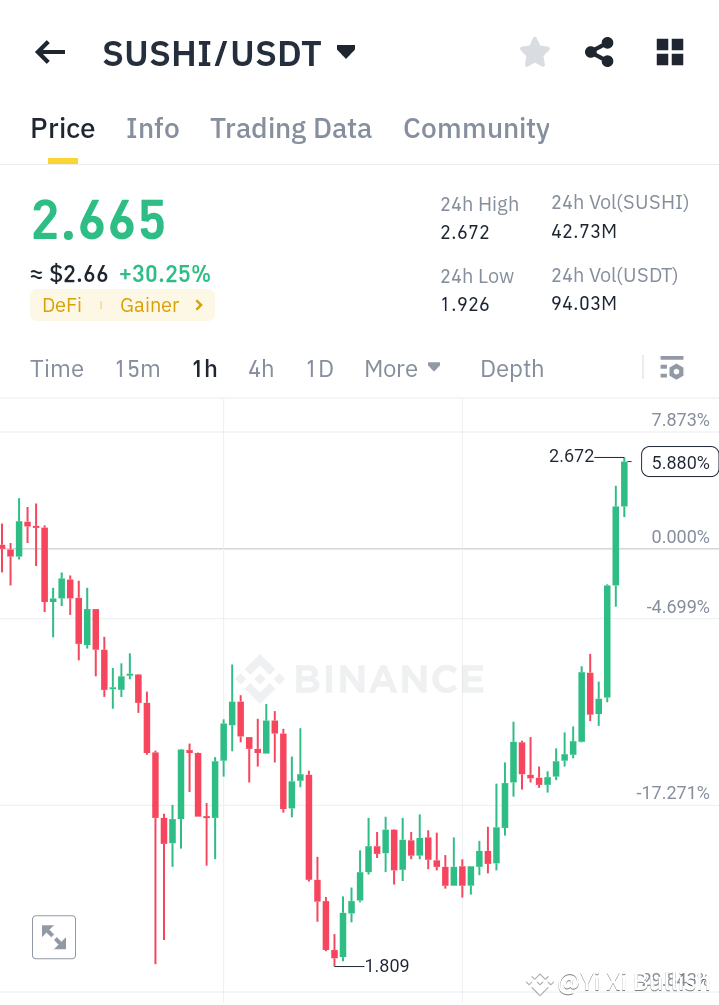Expand chart to fullscreen with arrows icon
Image resolution: width=719 pixels, height=1005 pixels.
point(53,937)
